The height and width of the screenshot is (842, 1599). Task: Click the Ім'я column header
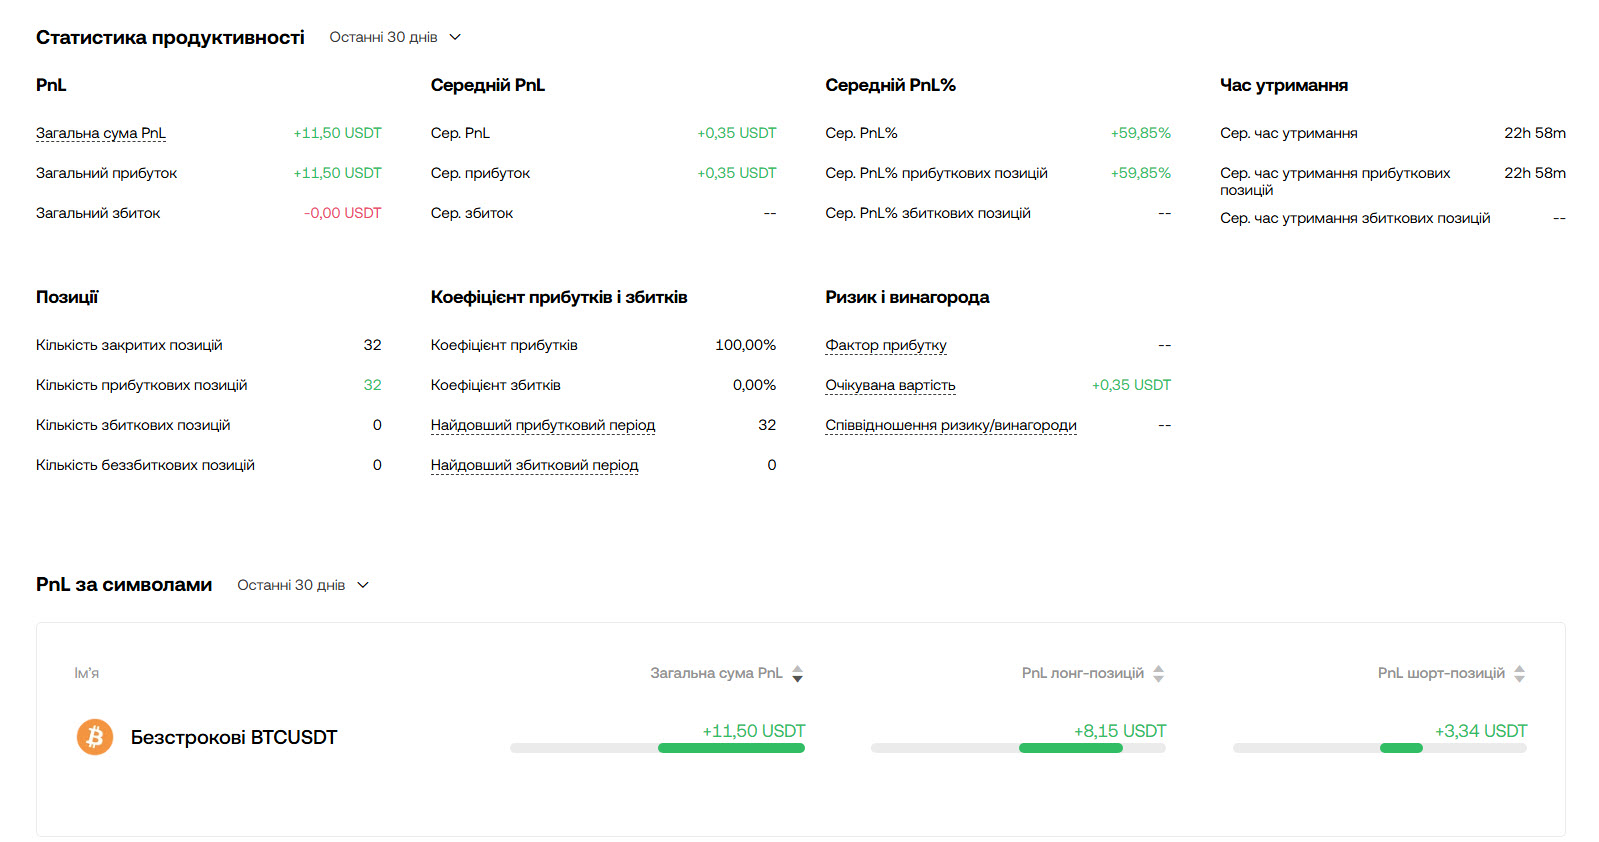(x=87, y=673)
